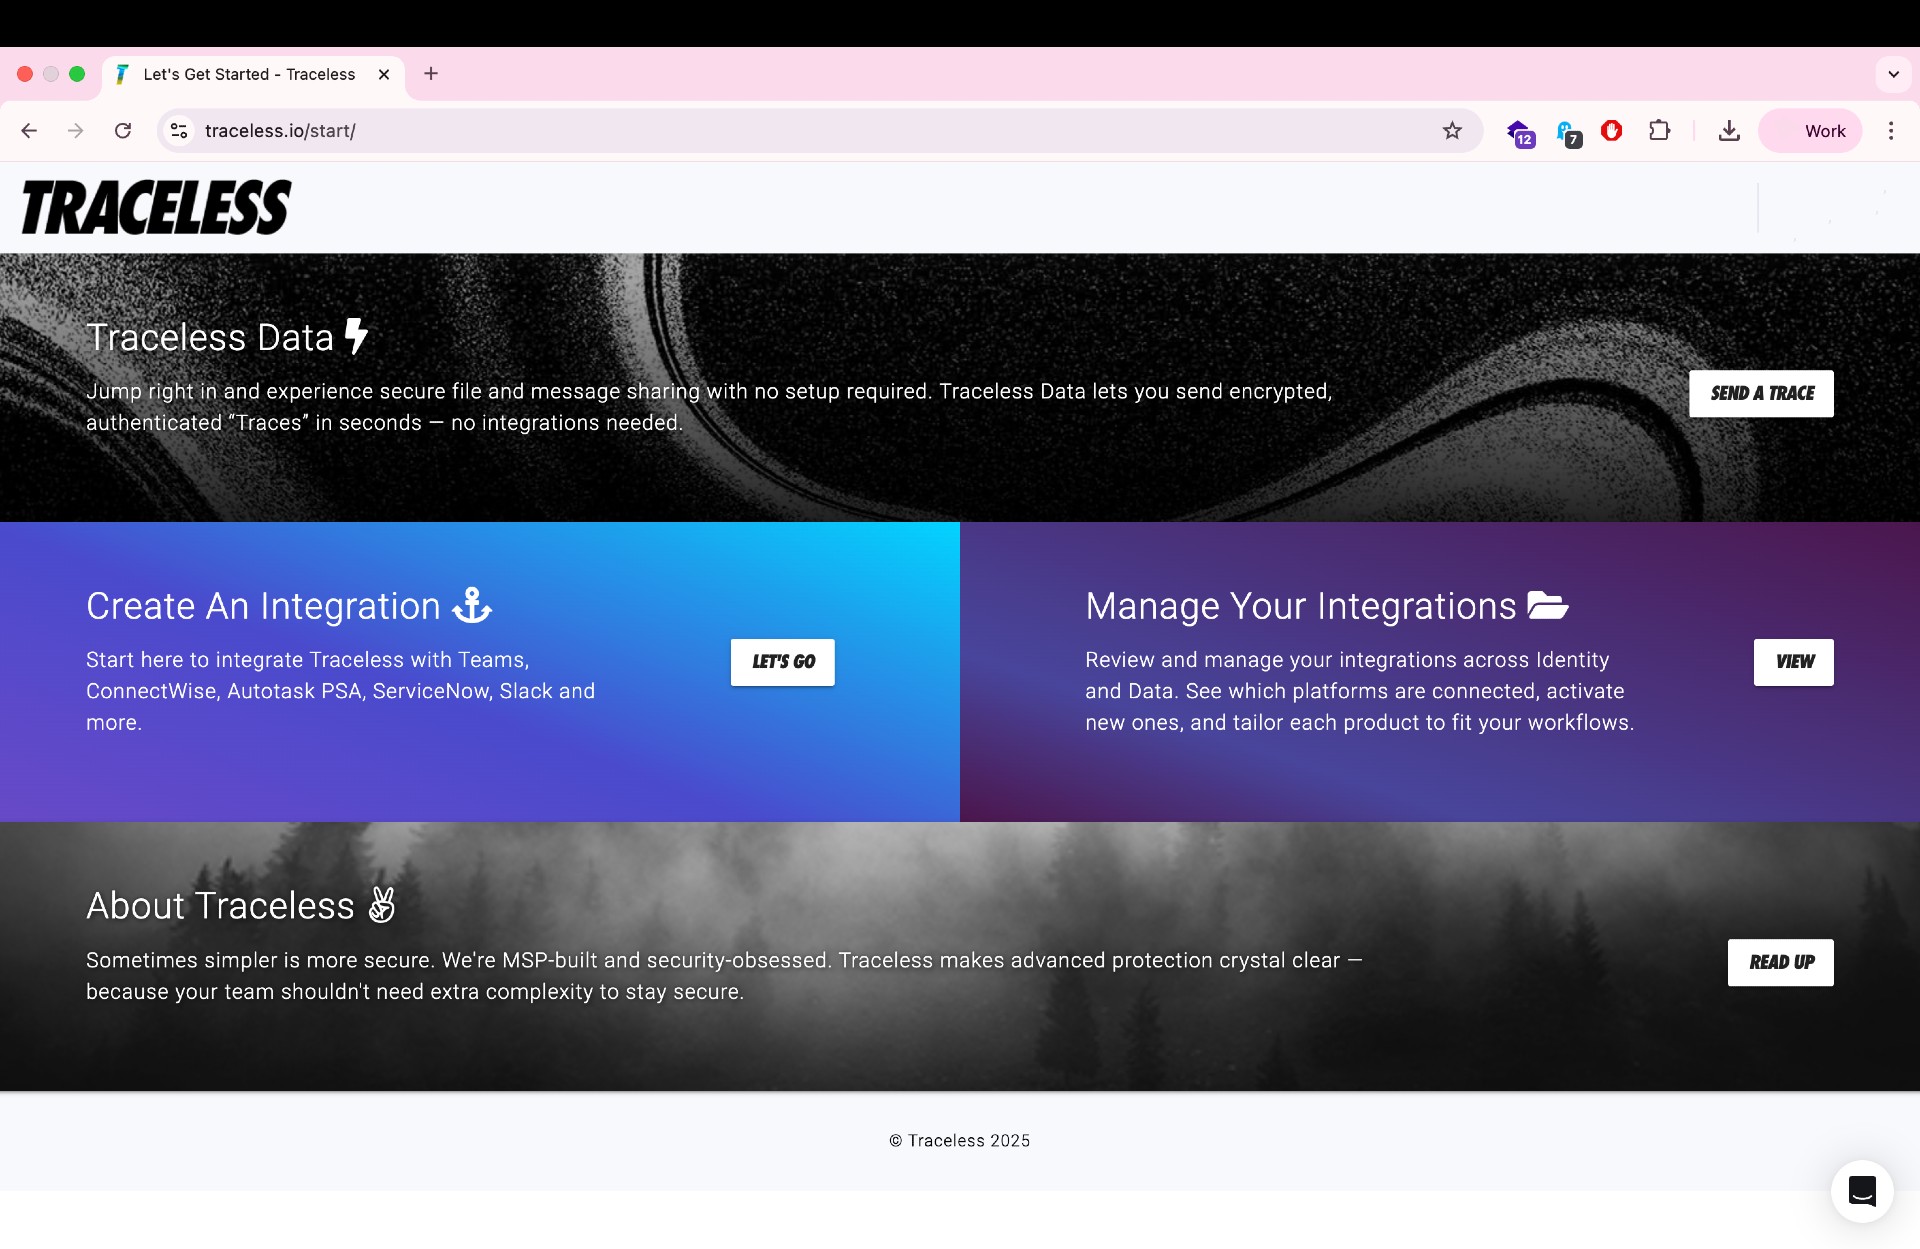Viewport: 1920px width, 1249px height.
Task: Open extension with badge 12
Action: click(x=1519, y=132)
